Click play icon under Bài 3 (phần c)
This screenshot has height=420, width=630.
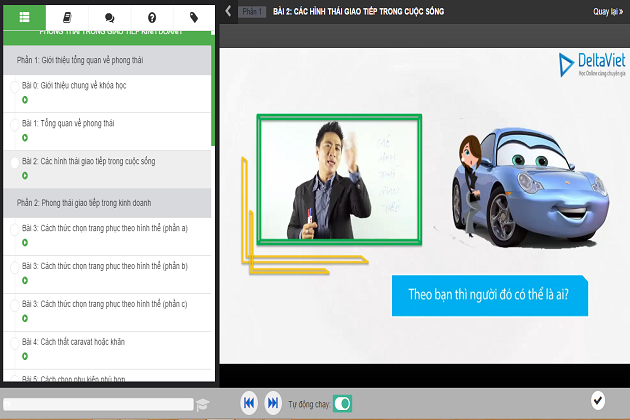(x=25, y=318)
